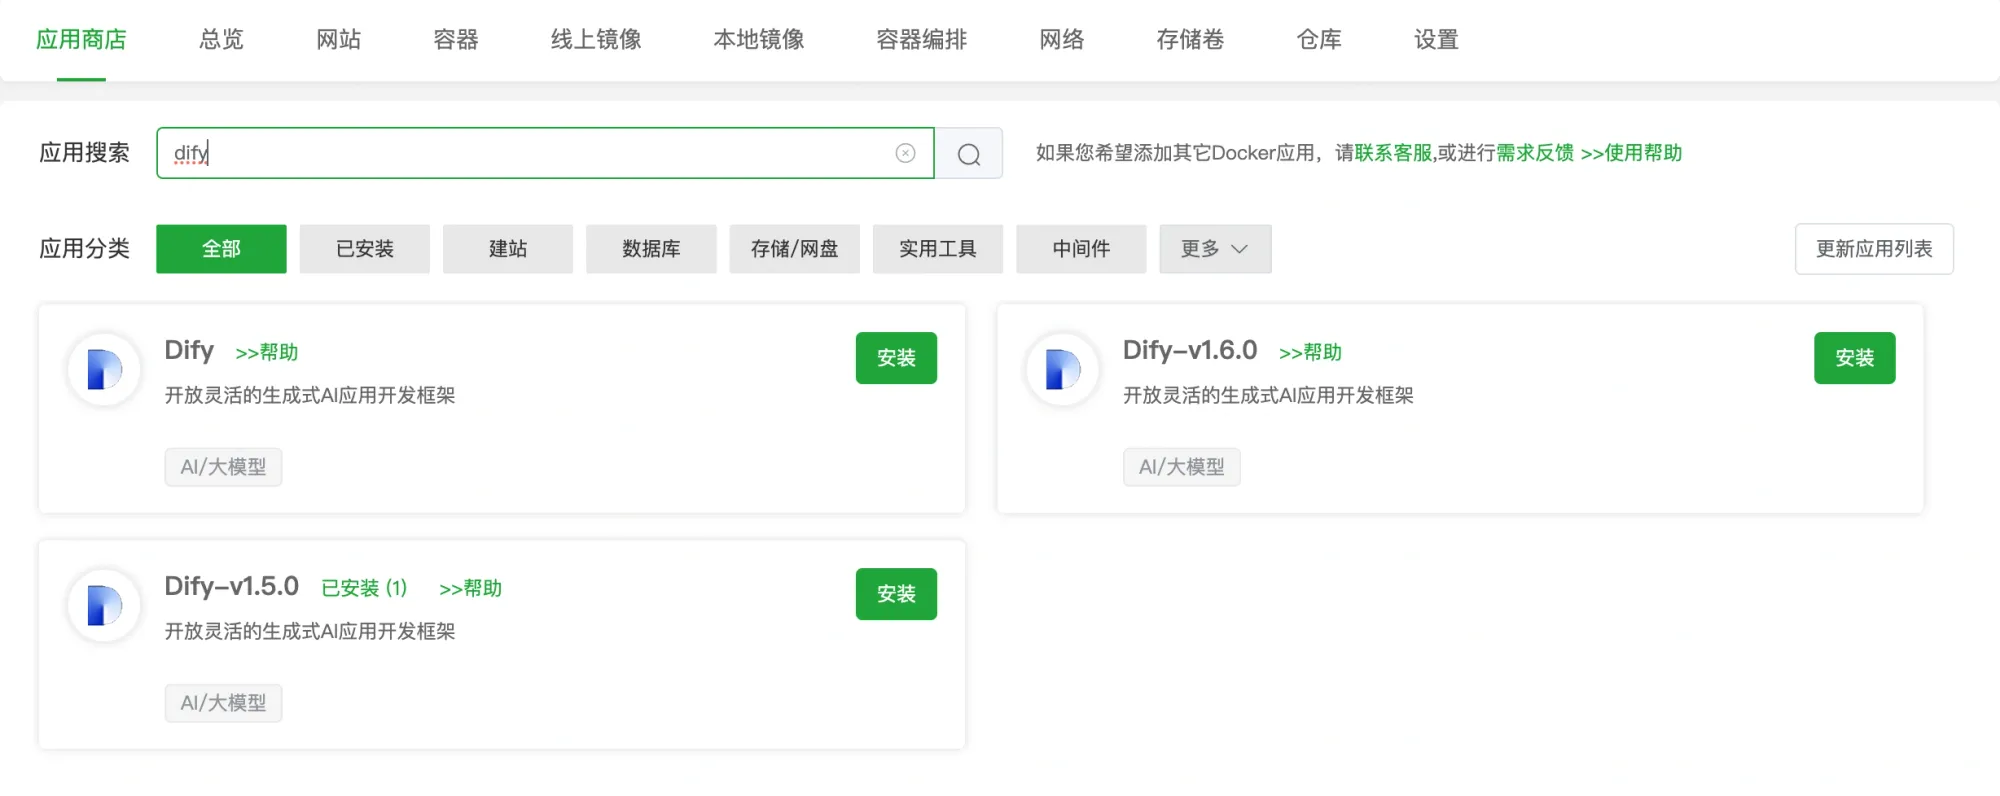Screen dimensions: 2000x796
Task: Open the 需求反馈 link
Action: point(1535,153)
